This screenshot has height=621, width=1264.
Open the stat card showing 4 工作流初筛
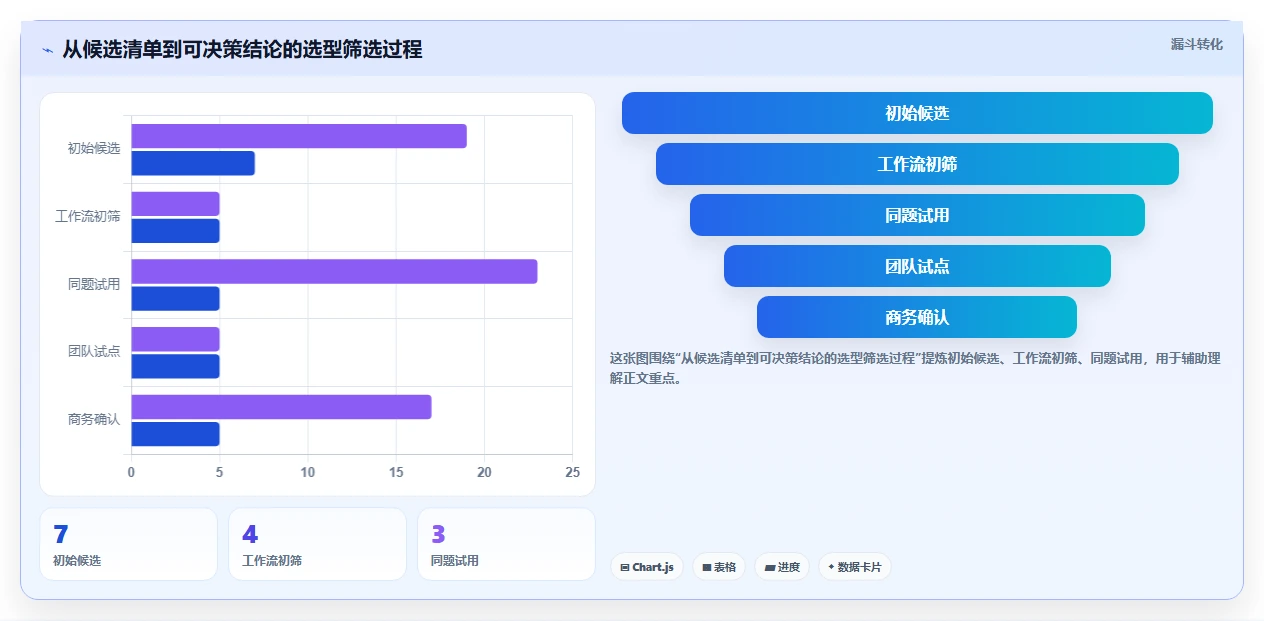pos(317,544)
